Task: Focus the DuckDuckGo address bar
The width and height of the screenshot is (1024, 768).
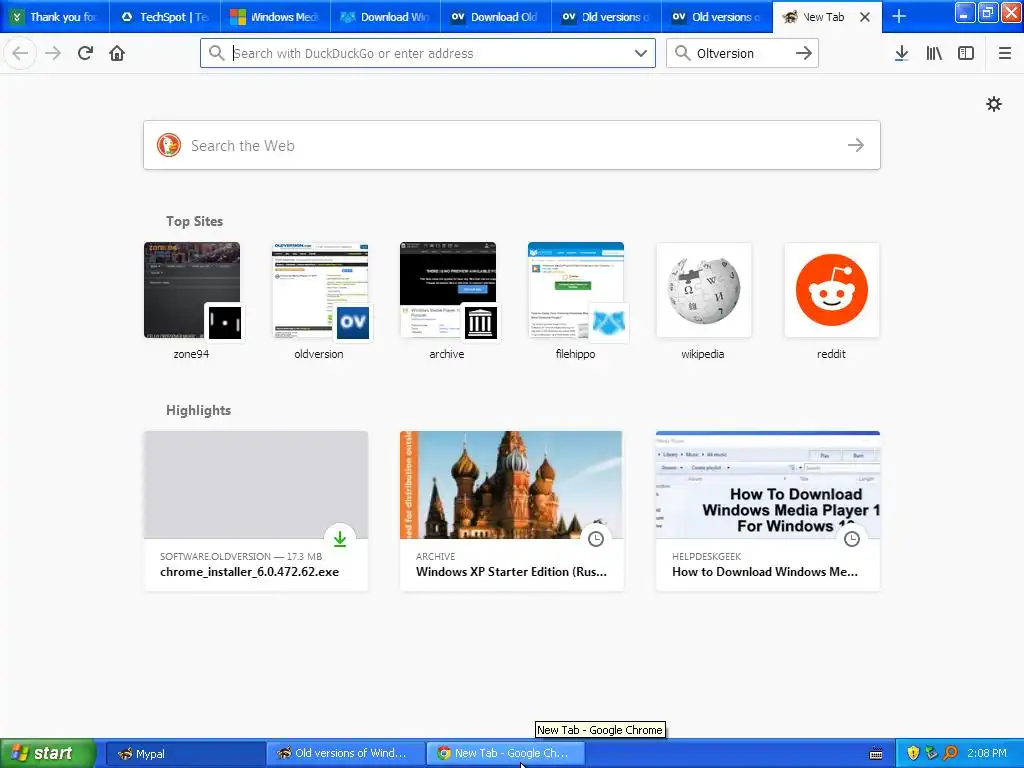Action: click(x=428, y=53)
